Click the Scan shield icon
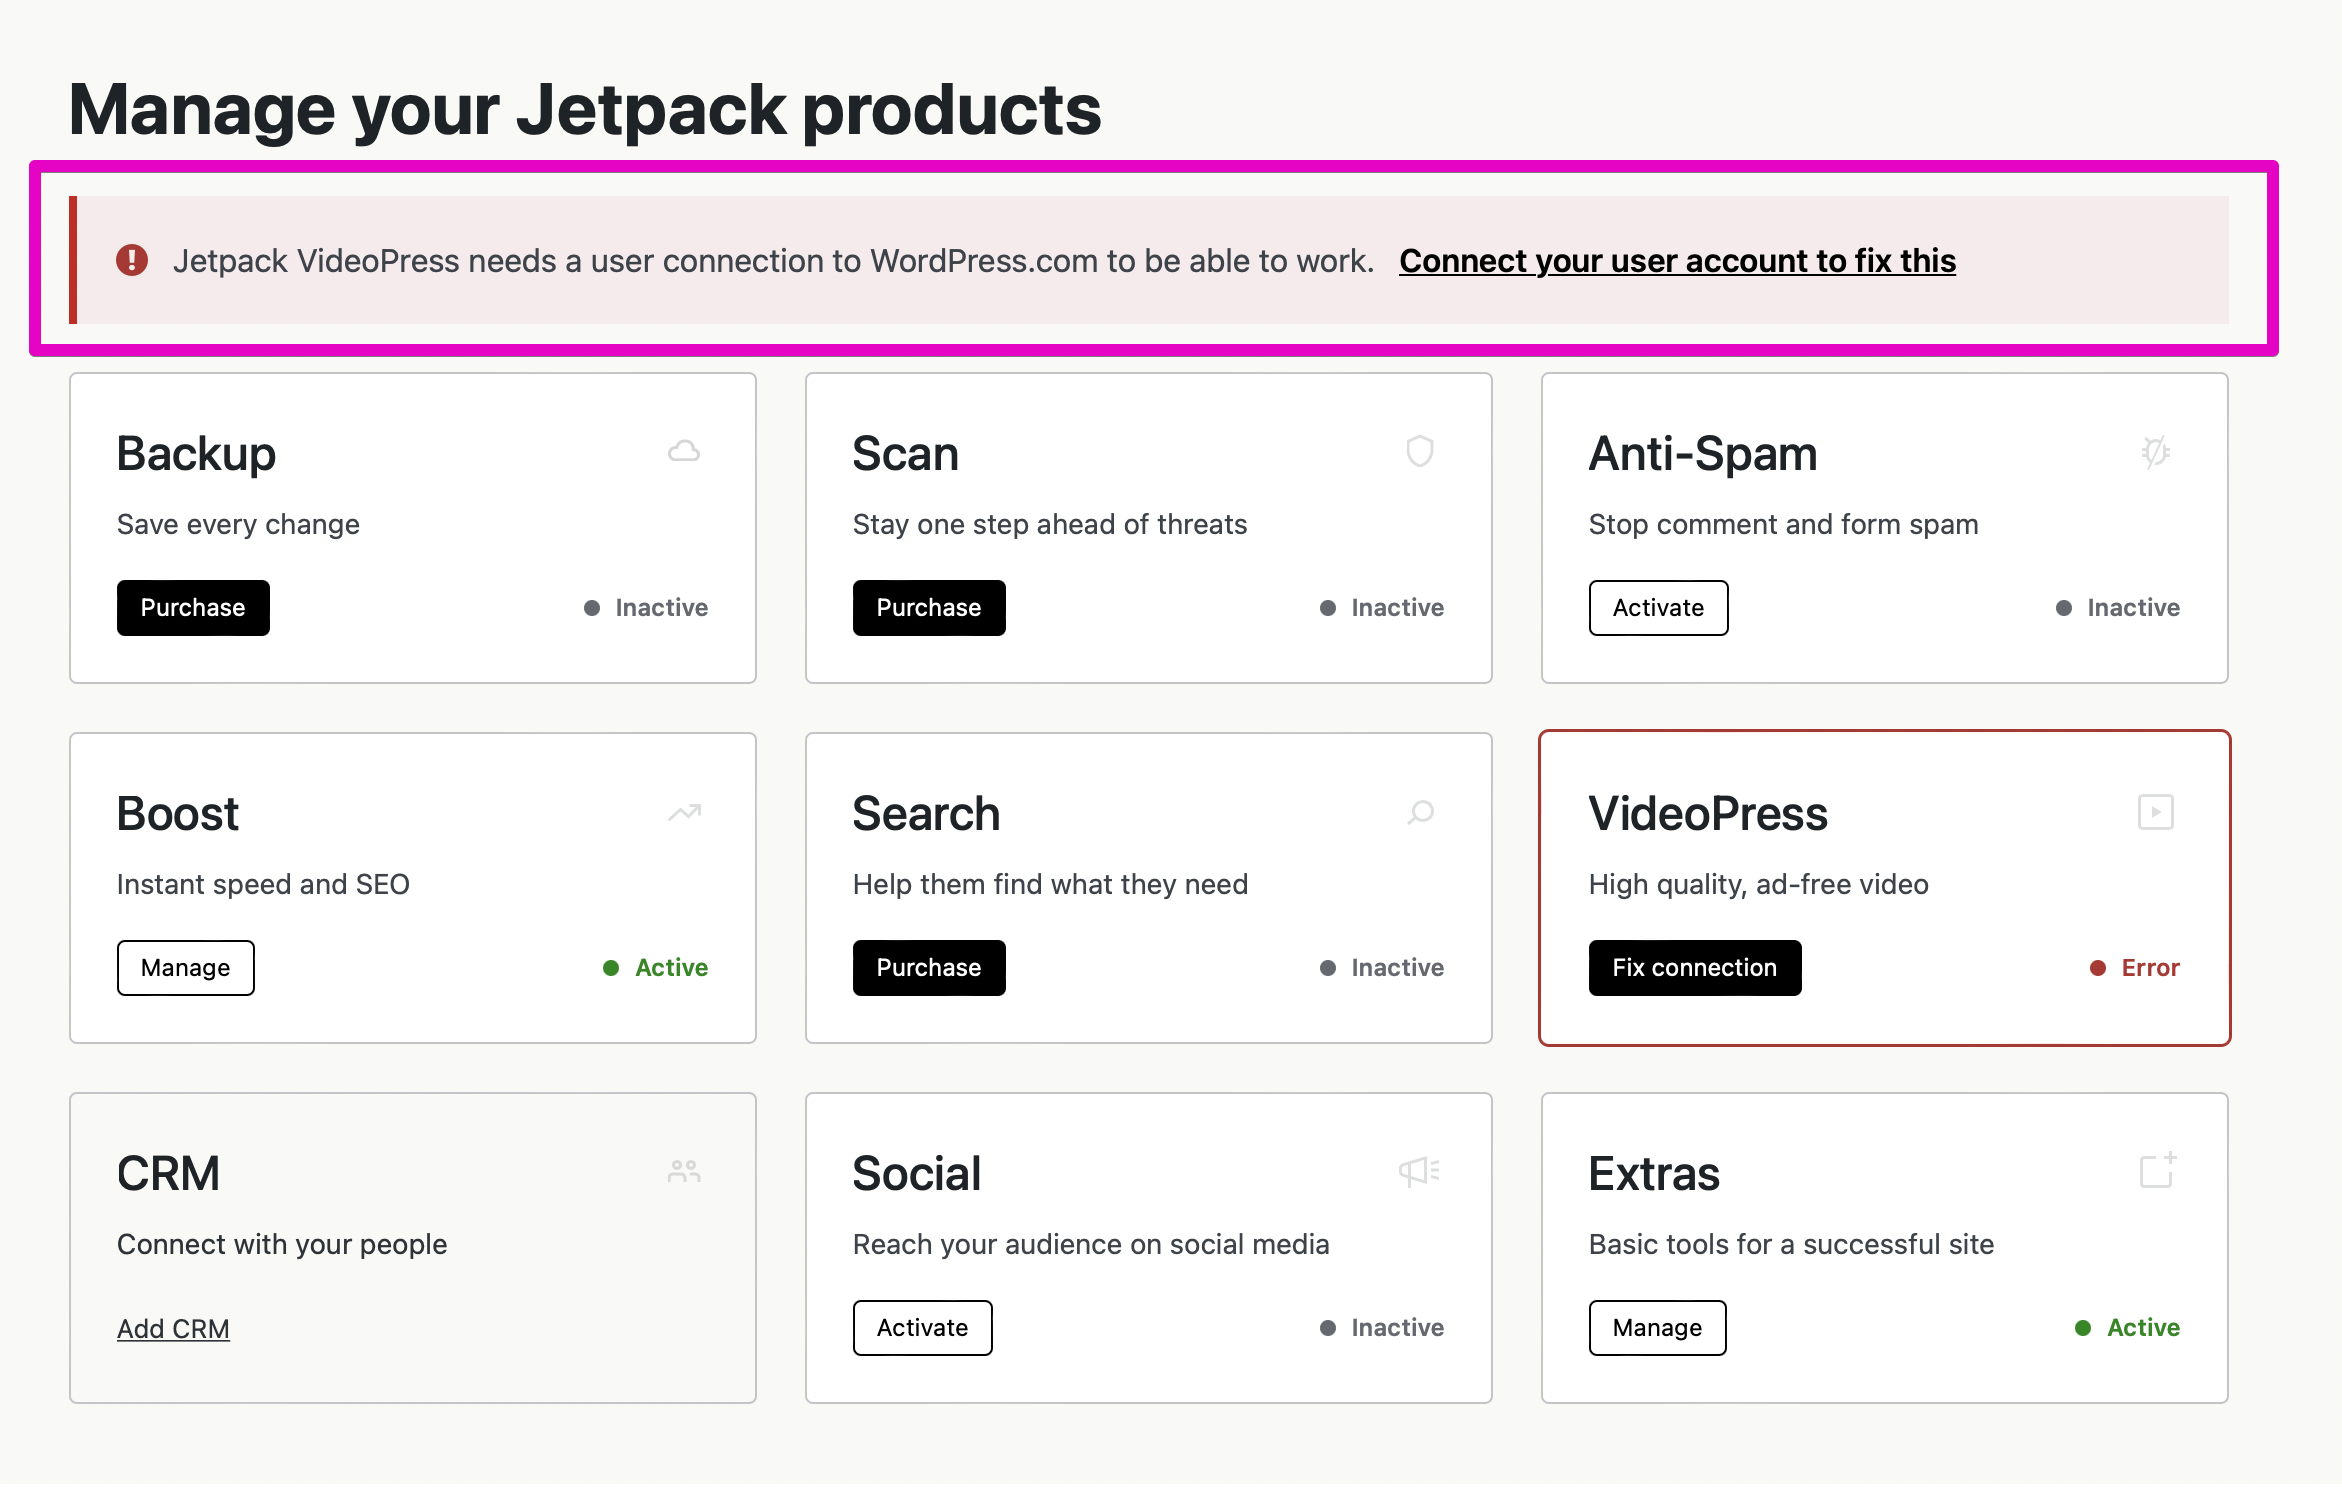The height and width of the screenshot is (1510, 2342). coord(1420,452)
